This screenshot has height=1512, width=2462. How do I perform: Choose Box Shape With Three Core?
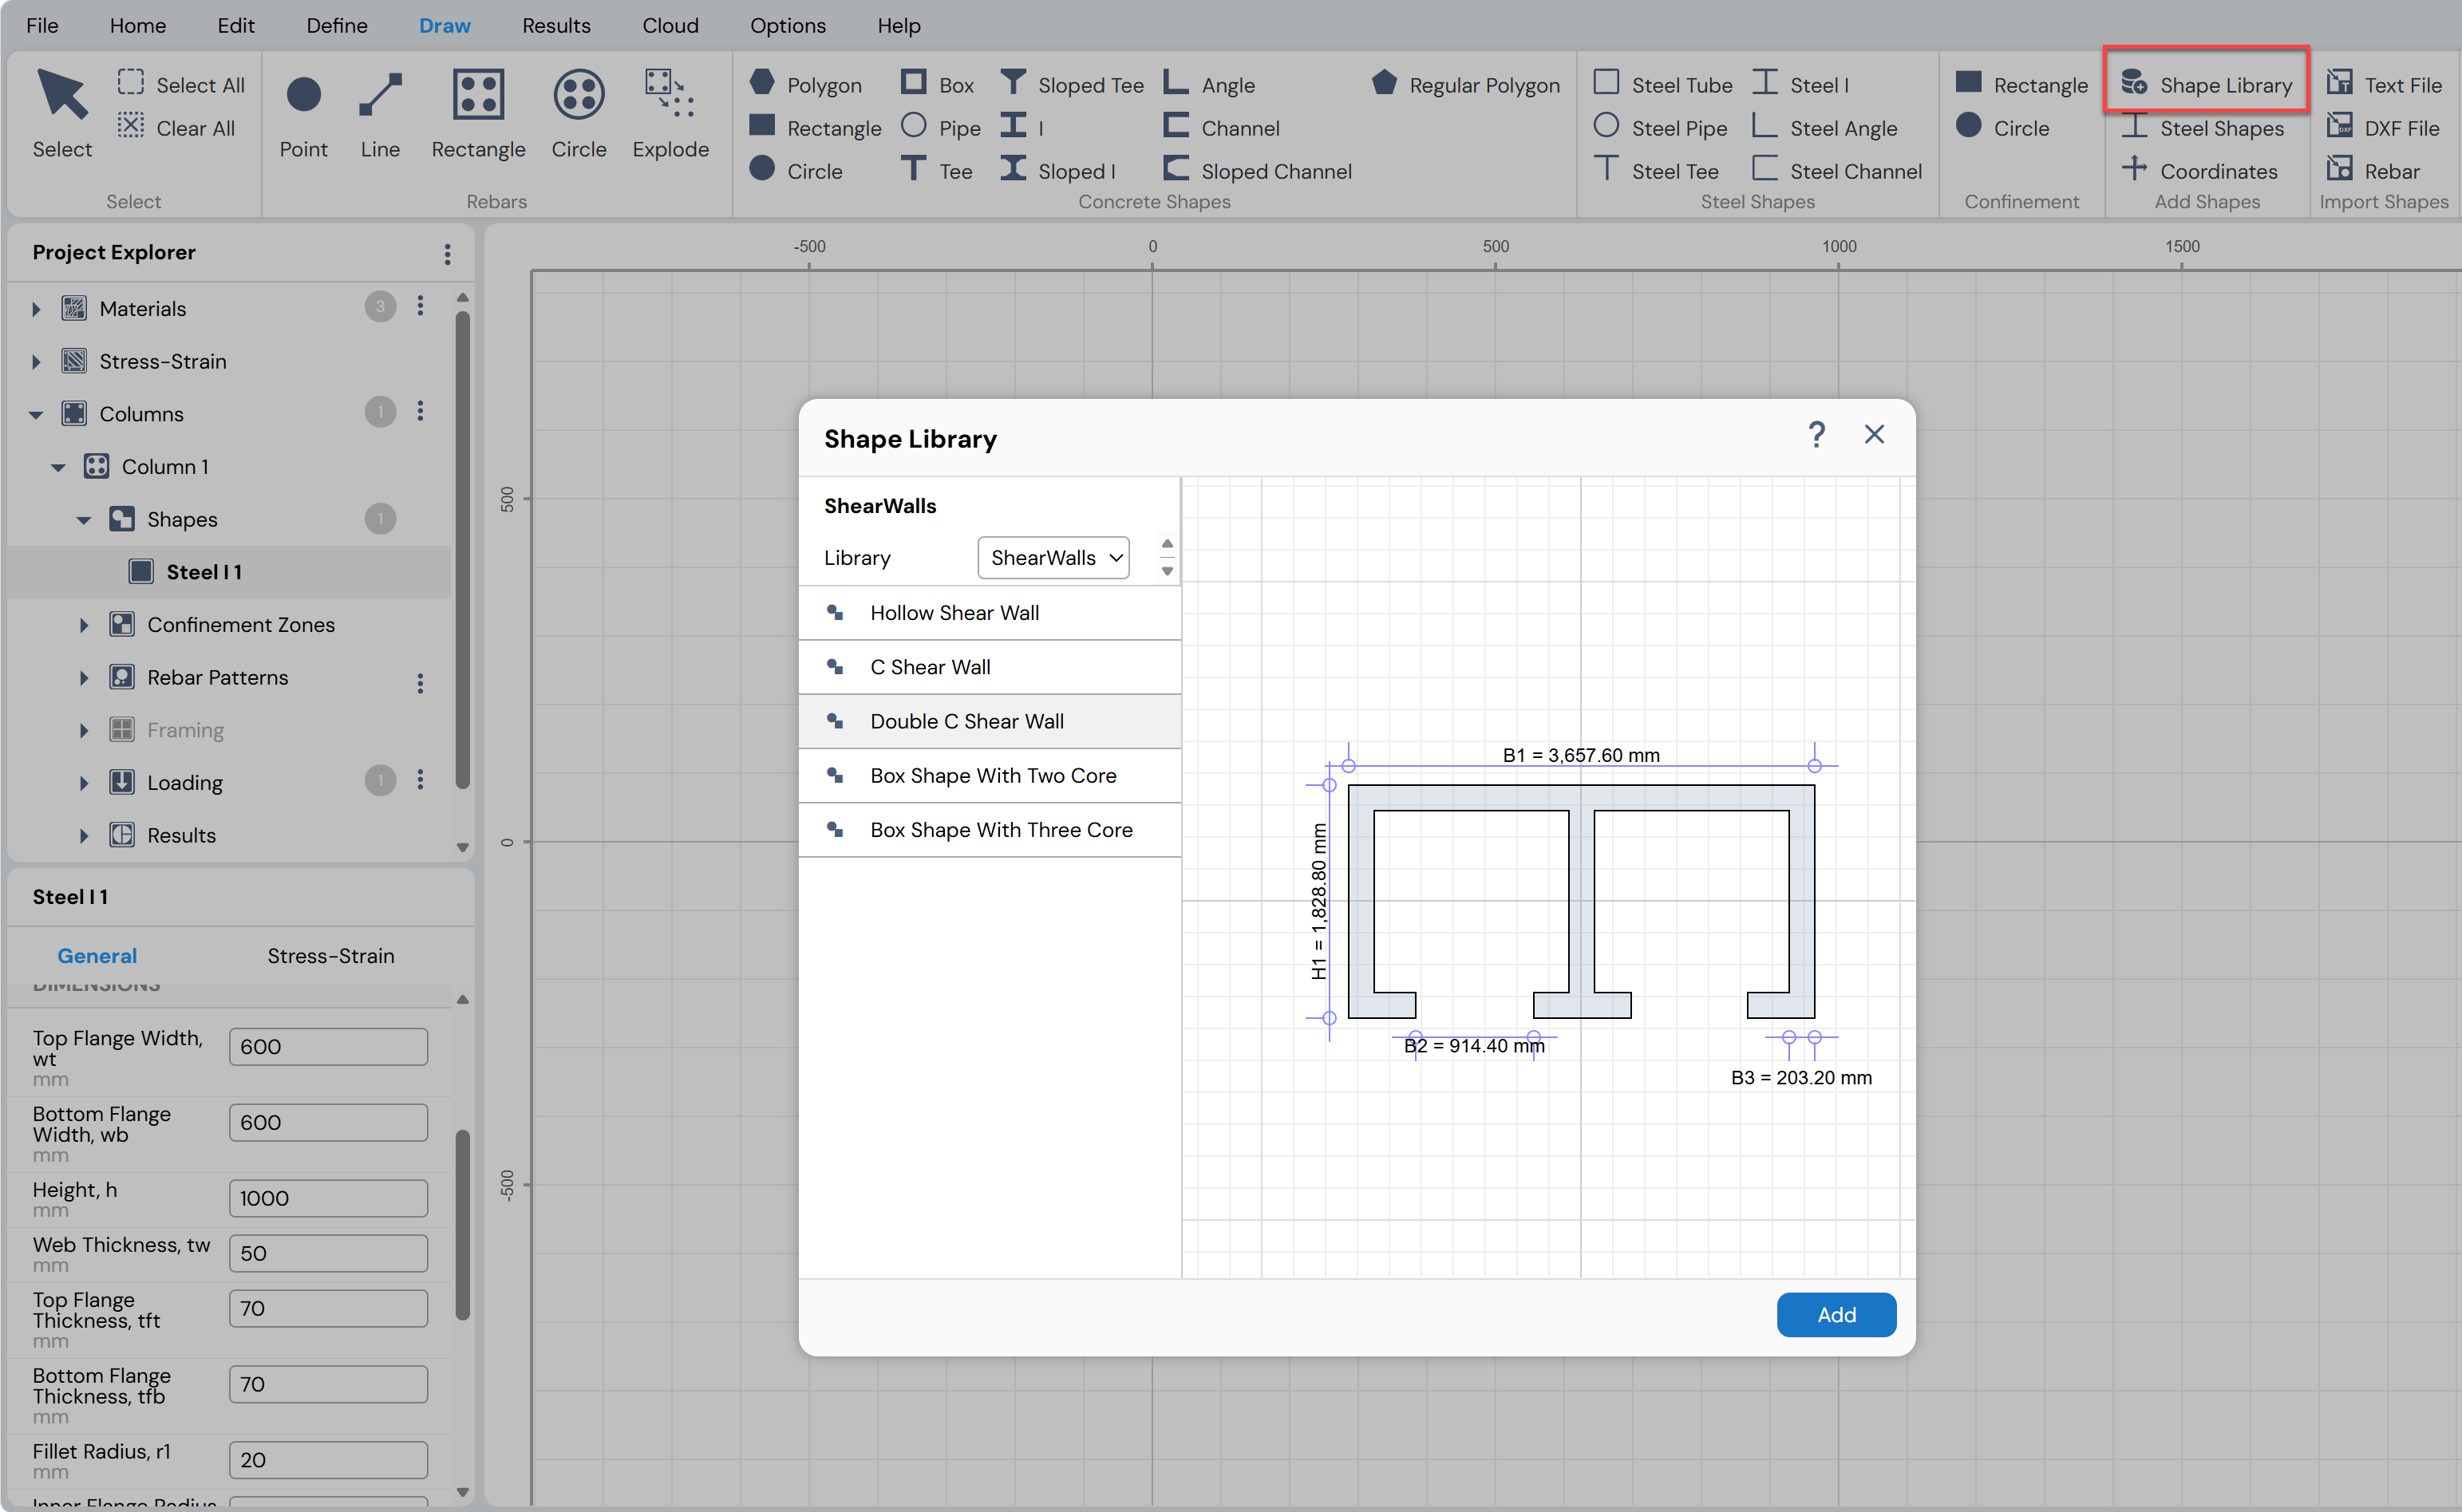[x=989, y=829]
